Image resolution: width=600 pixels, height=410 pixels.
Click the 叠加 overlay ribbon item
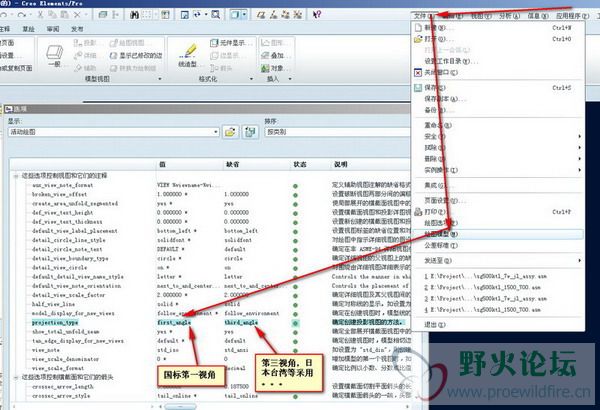(x=276, y=56)
